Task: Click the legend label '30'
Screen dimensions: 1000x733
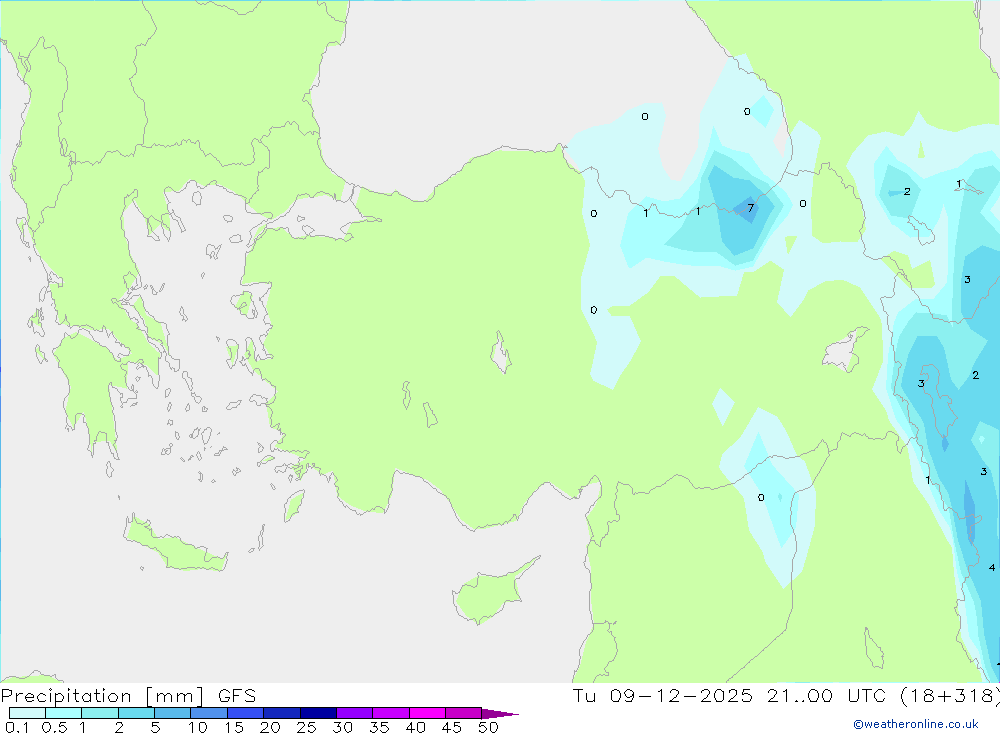Action: pos(342,727)
